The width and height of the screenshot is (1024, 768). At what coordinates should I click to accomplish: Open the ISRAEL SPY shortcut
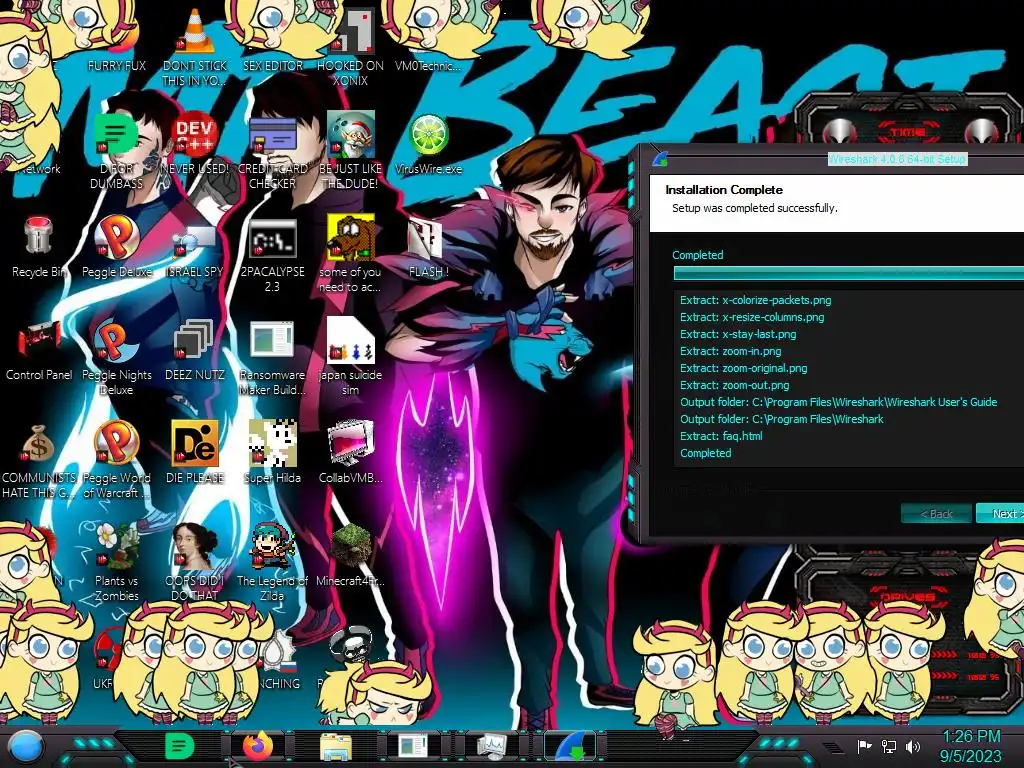coord(195,240)
